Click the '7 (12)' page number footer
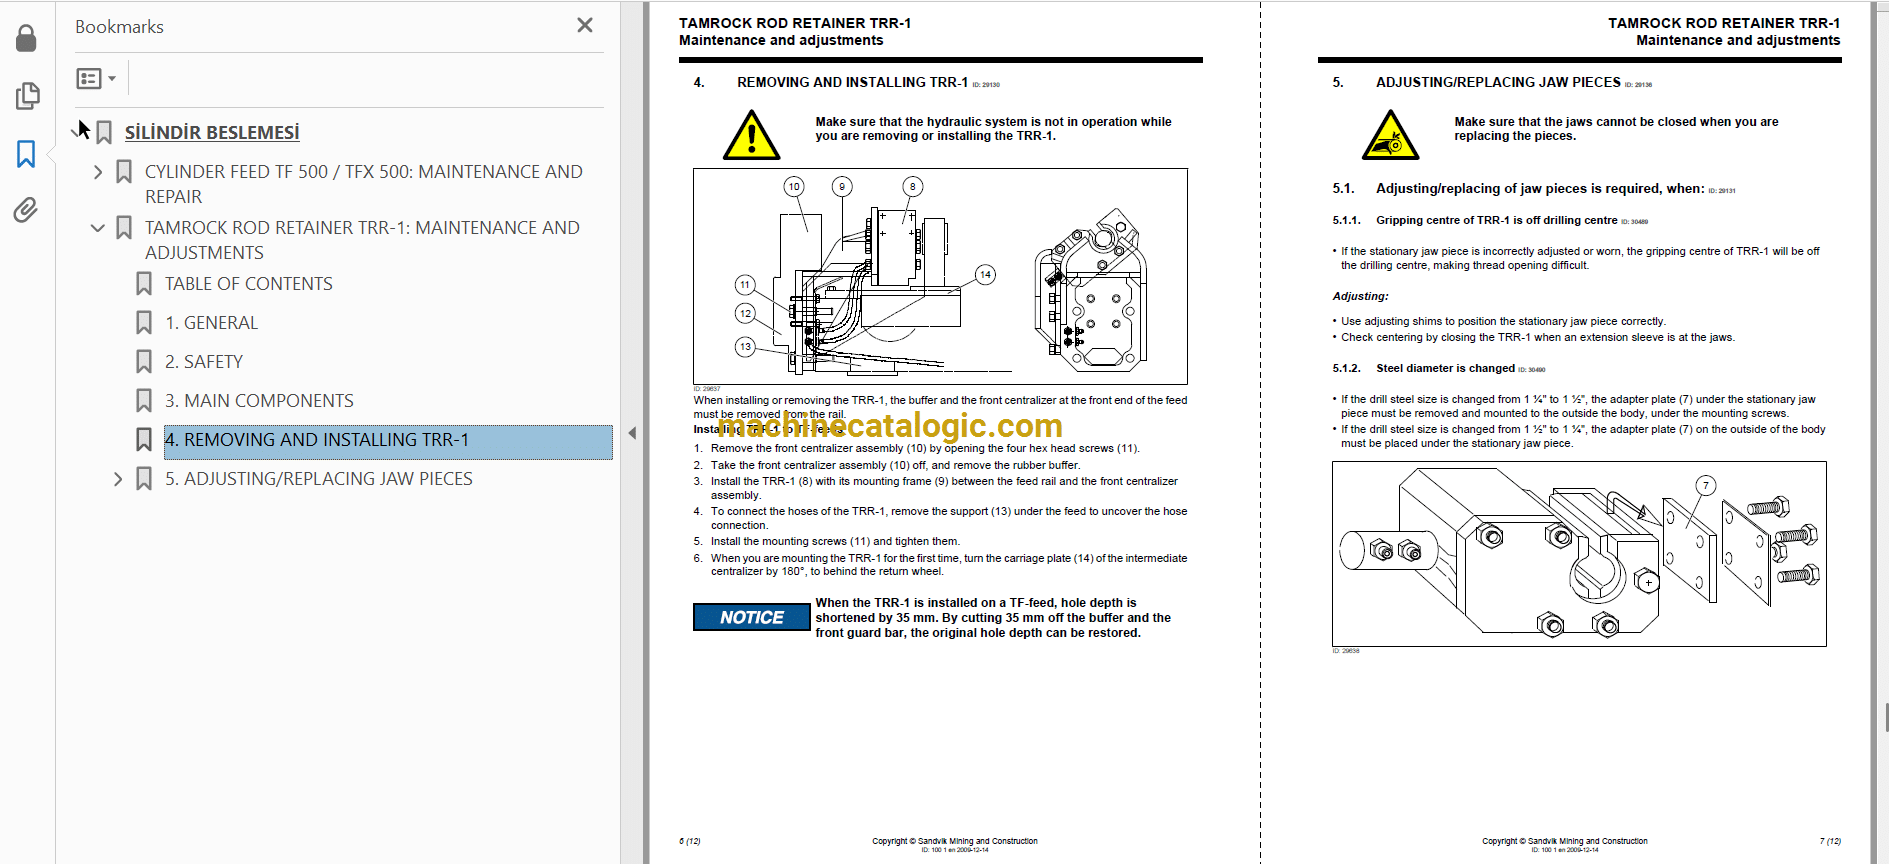This screenshot has width=1889, height=864. [1830, 842]
